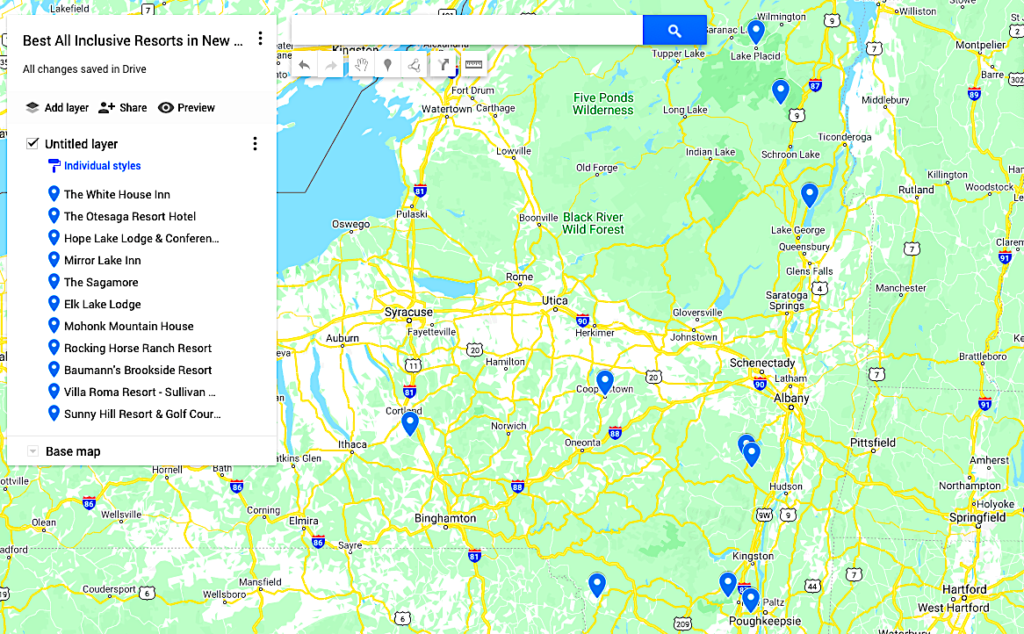This screenshot has height=634, width=1024.
Task: Click 'All changes saved in Drive' status text
Action: click(84, 69)
